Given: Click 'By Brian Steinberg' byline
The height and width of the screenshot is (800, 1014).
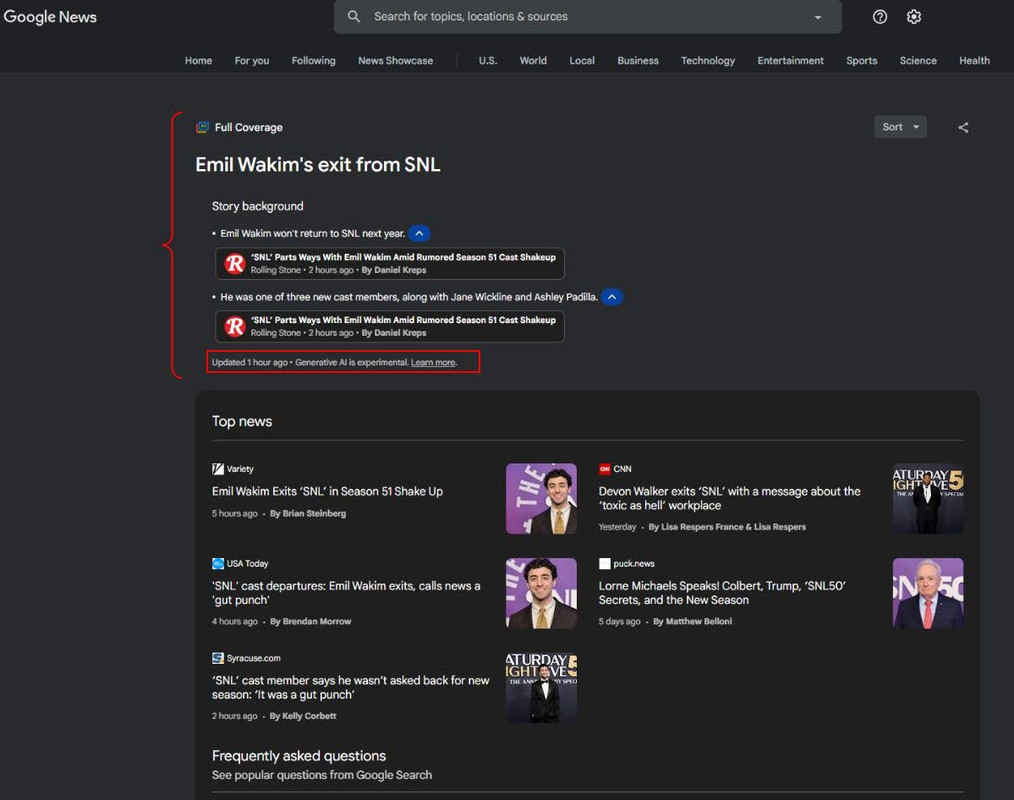Looking at the screenshot, I should click(308, 513).
